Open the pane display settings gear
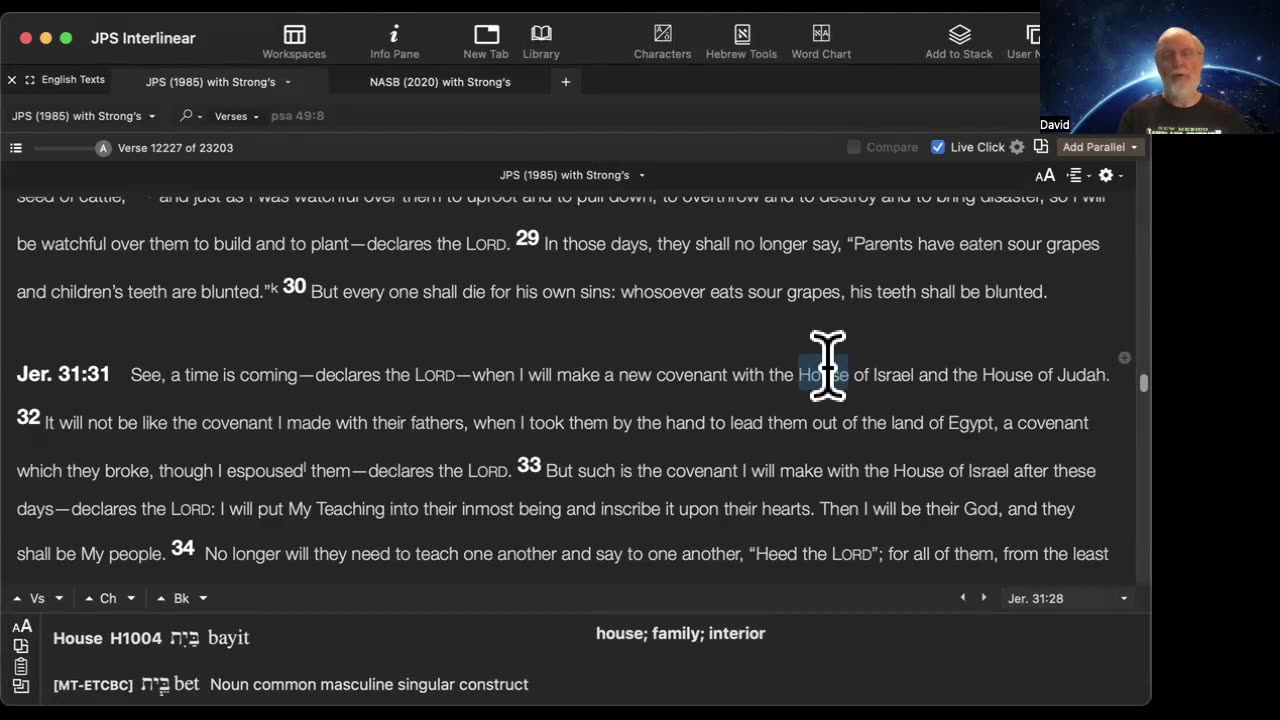1280x720 pixels. click(1110, 175)
